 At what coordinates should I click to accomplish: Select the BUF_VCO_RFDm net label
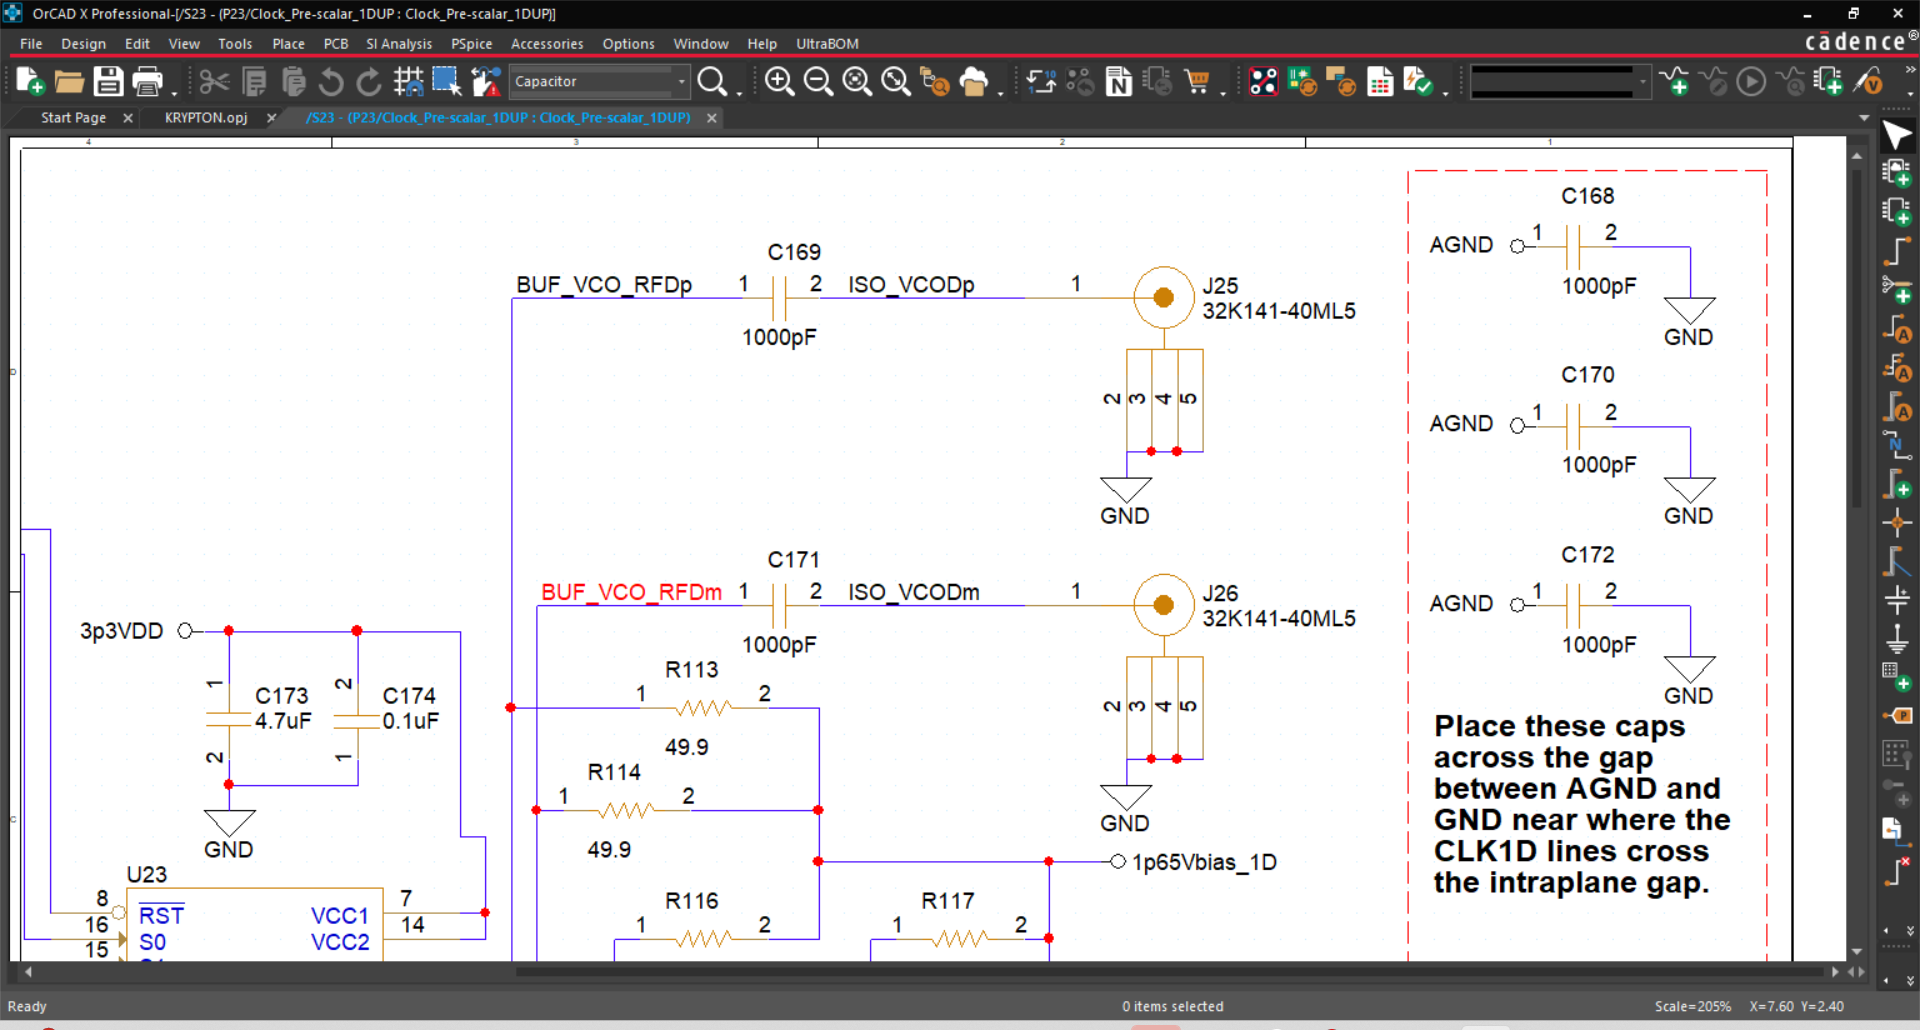631,592
